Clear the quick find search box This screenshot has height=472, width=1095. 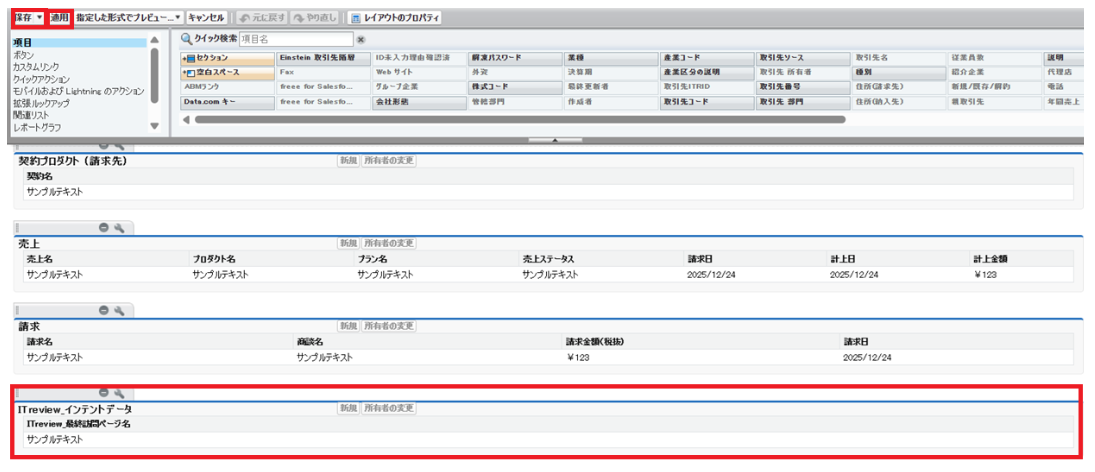(361, 40)
